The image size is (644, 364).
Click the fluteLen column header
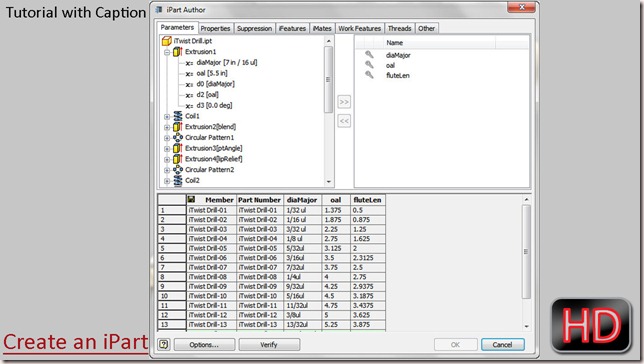[x=368, y=200]
